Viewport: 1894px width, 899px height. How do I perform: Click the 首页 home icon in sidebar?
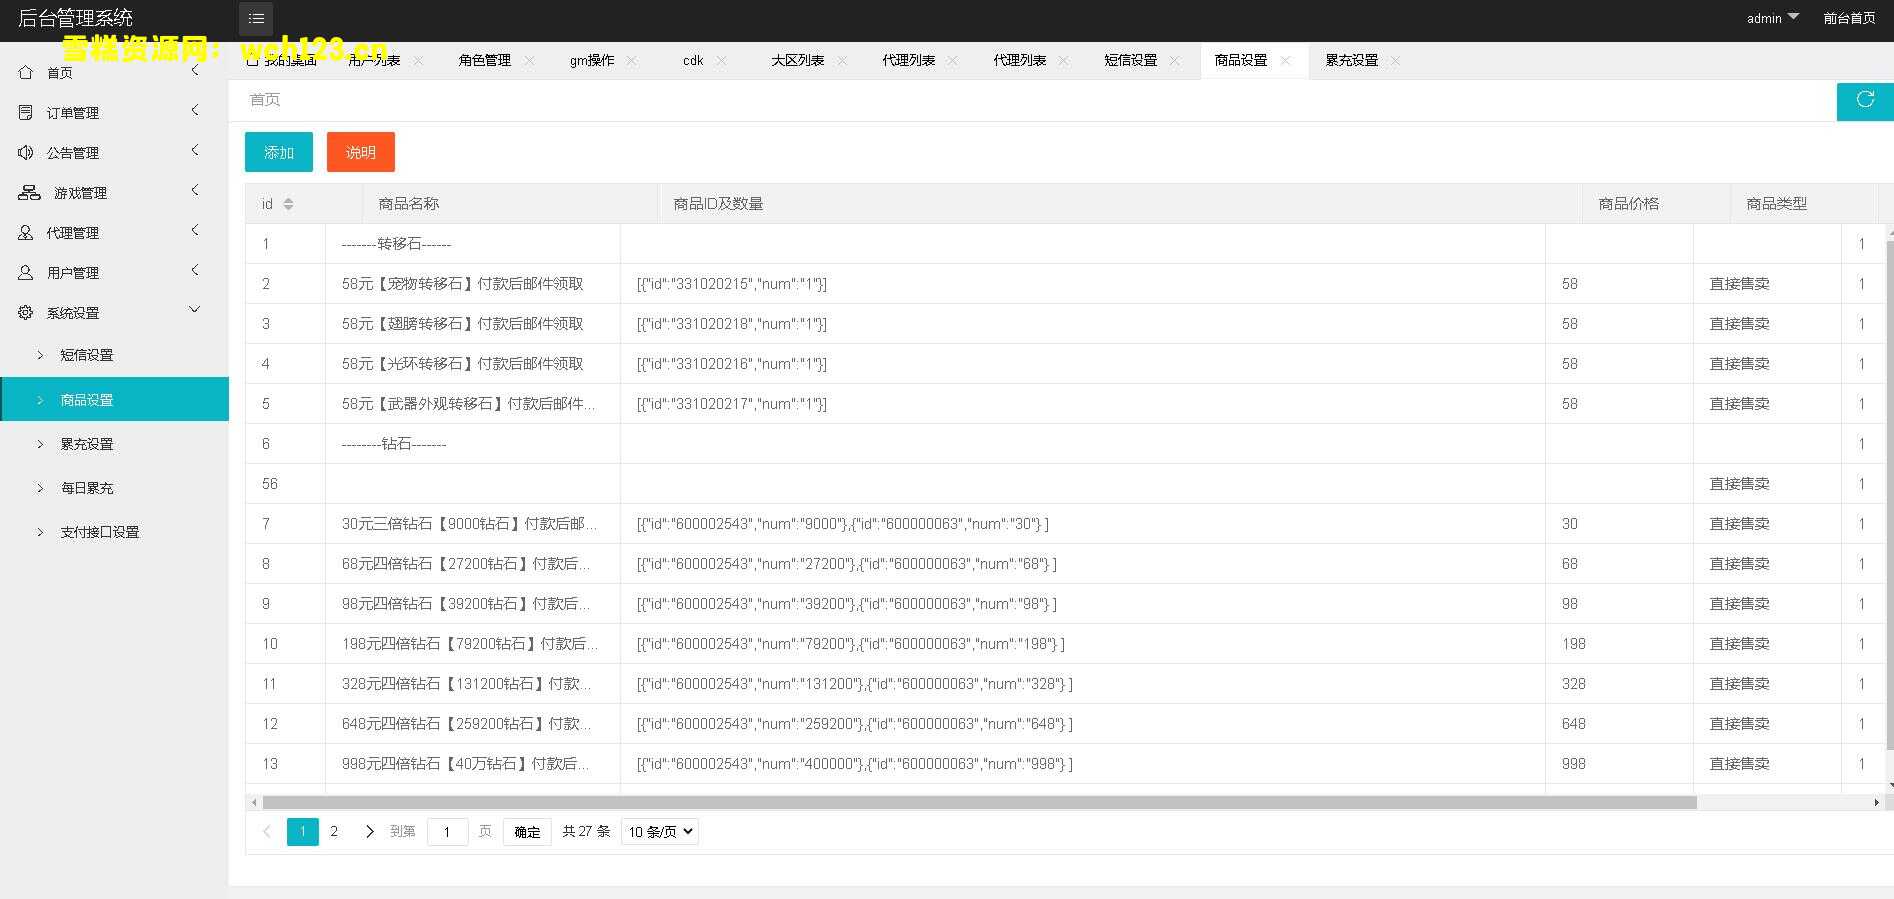(x=26, y=72)
